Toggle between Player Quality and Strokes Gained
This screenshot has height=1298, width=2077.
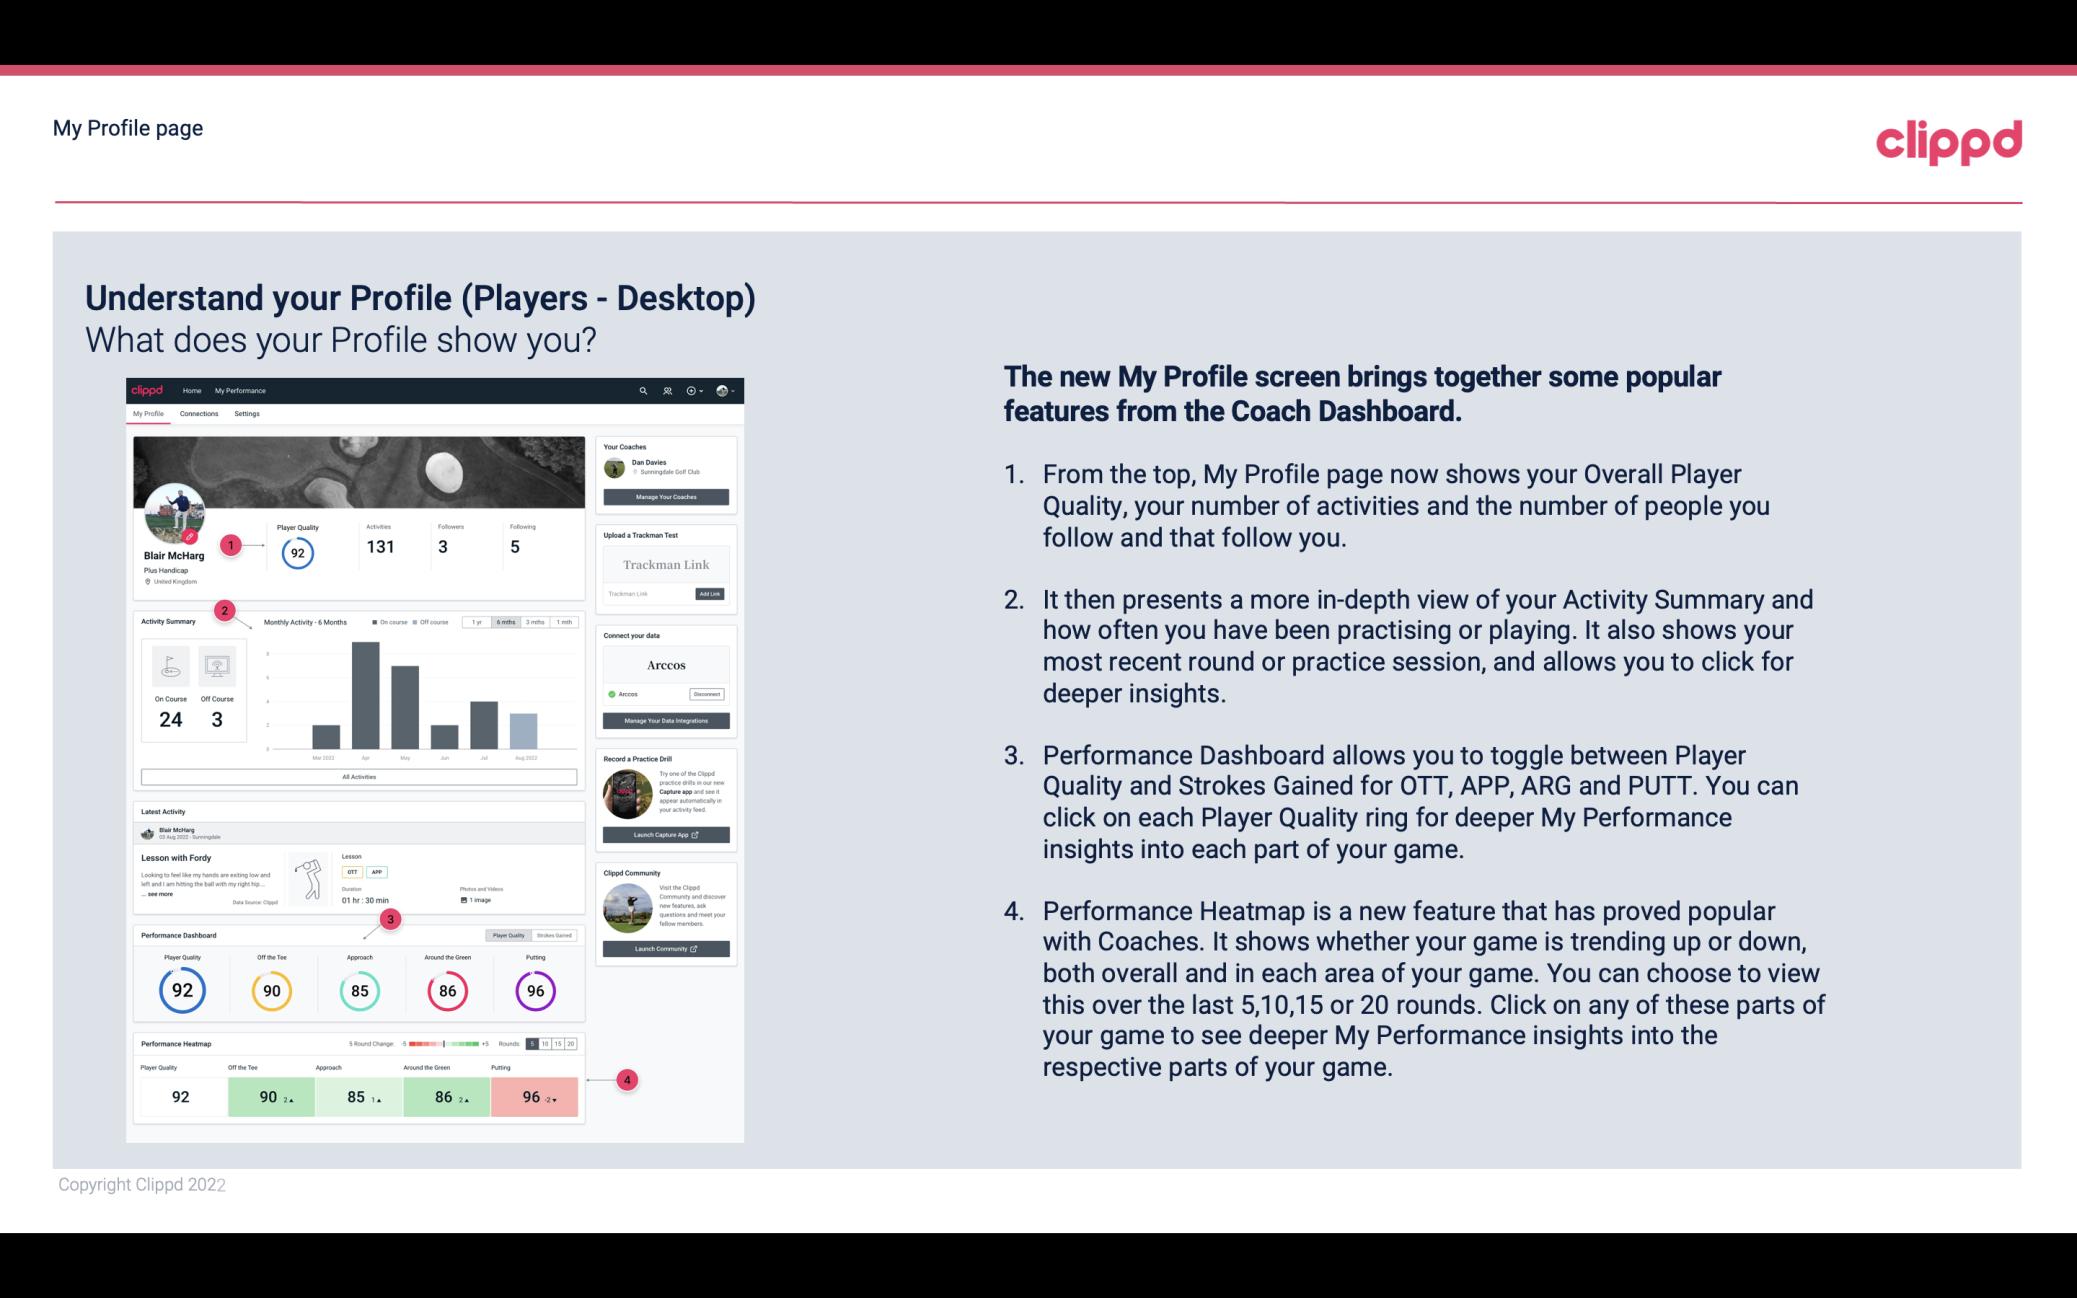point(532,935)
